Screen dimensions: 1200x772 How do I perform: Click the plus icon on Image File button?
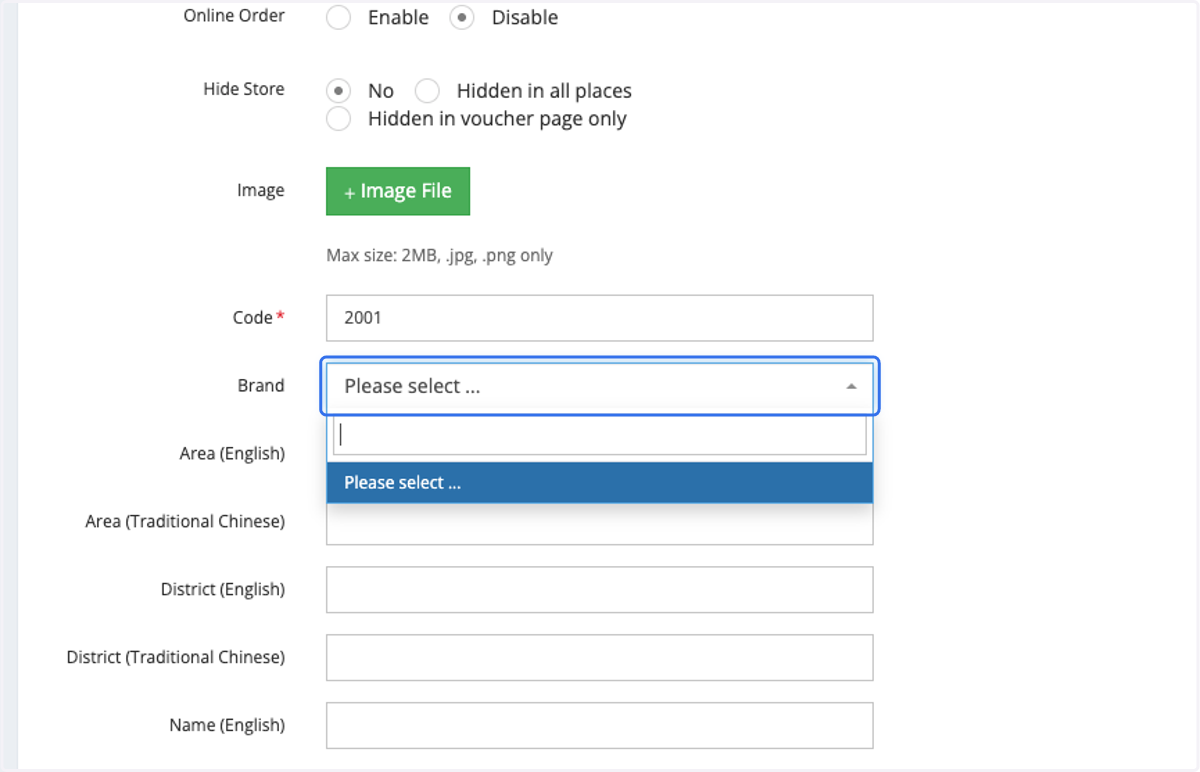point(349,193)
